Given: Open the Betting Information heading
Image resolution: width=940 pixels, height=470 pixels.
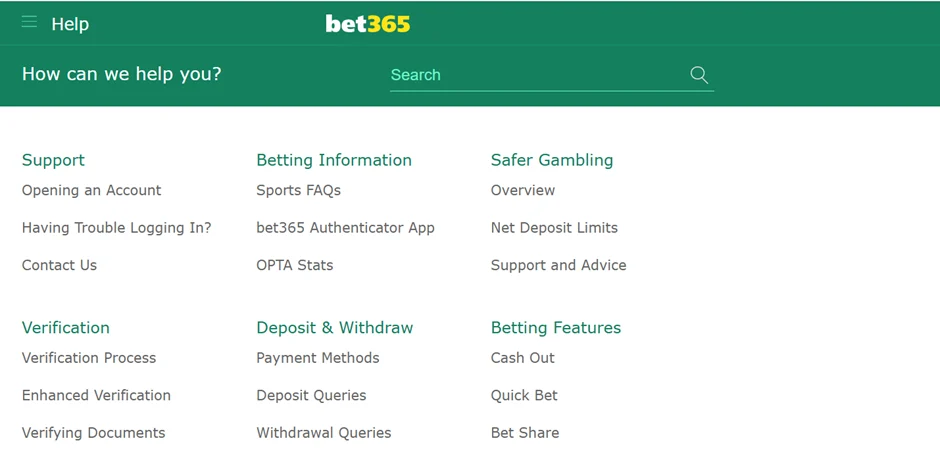Looking at the screenshot, I should pos(334,160).
